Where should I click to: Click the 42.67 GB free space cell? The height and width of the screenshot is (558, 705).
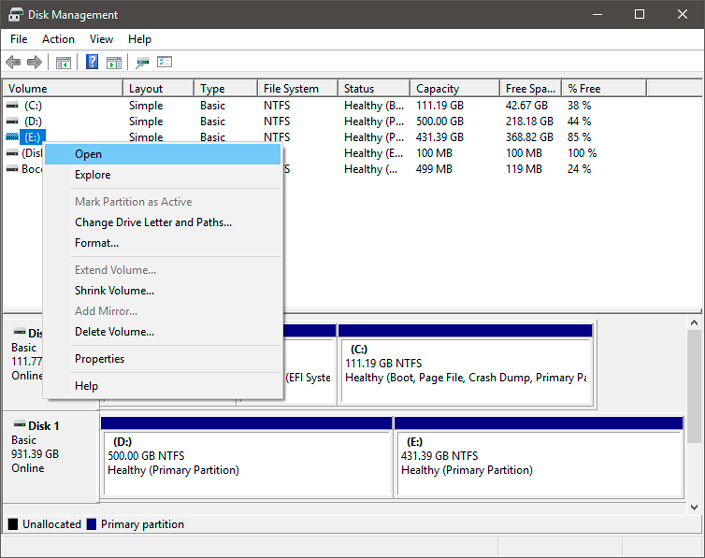pyautogui.click(x=527, y=106)
